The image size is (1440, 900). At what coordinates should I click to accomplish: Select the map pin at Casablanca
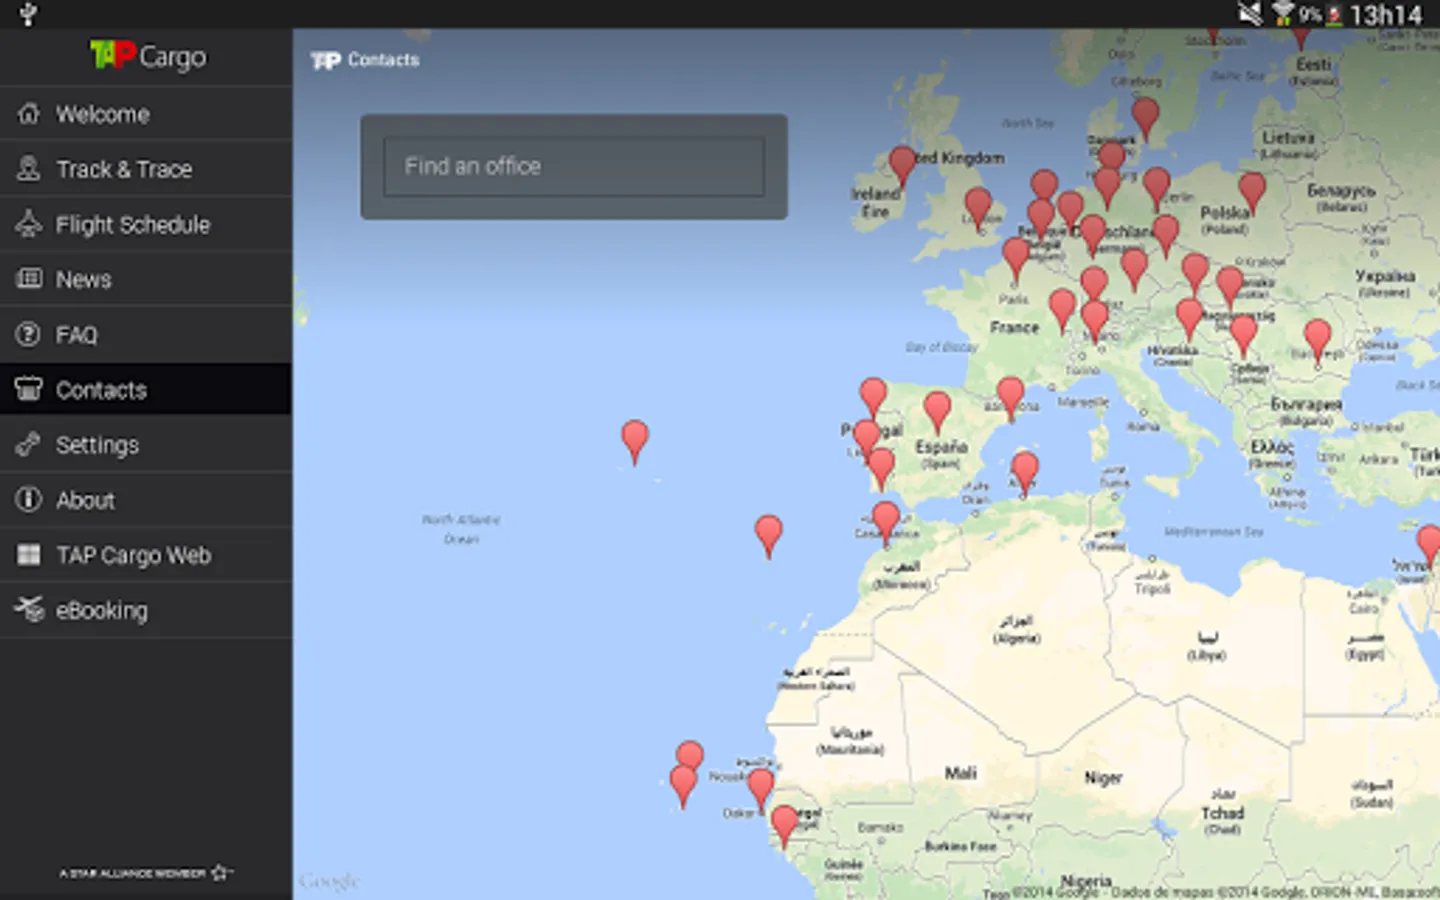click(886, 522)
